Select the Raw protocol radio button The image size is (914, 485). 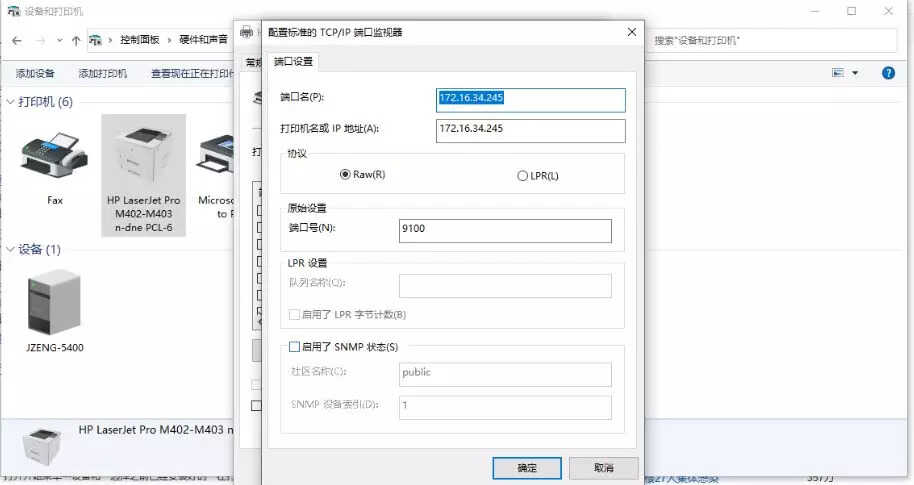pos(346,175)
